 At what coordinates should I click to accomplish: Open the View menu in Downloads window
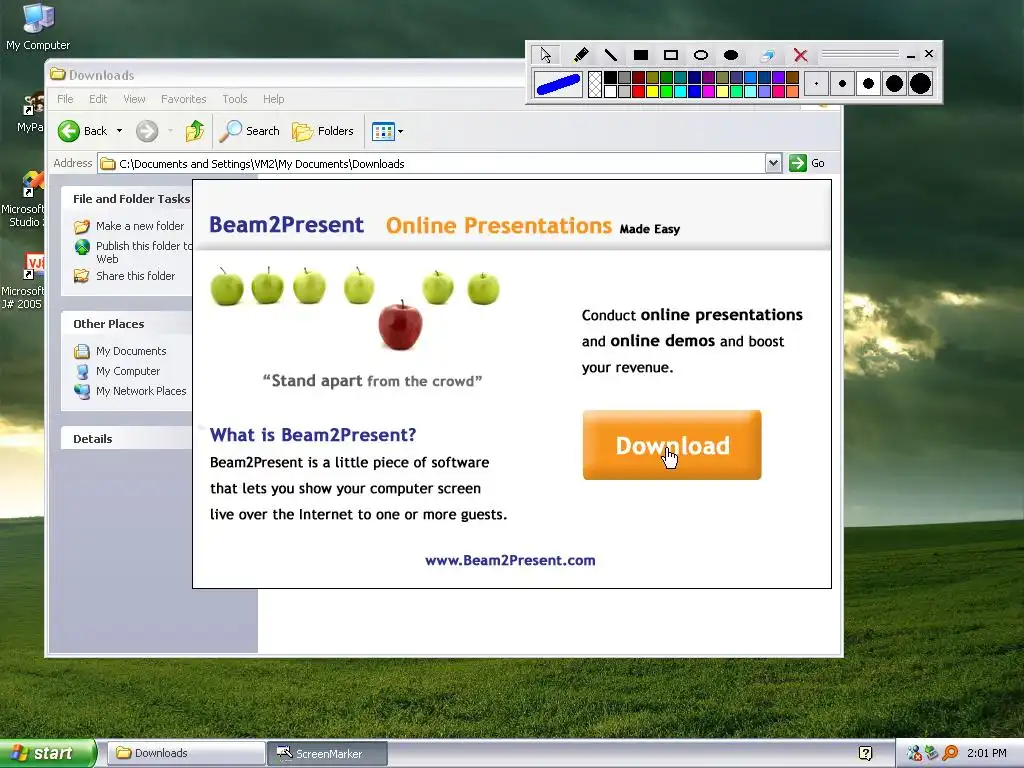pyautogui.click(x=134, y=99)
